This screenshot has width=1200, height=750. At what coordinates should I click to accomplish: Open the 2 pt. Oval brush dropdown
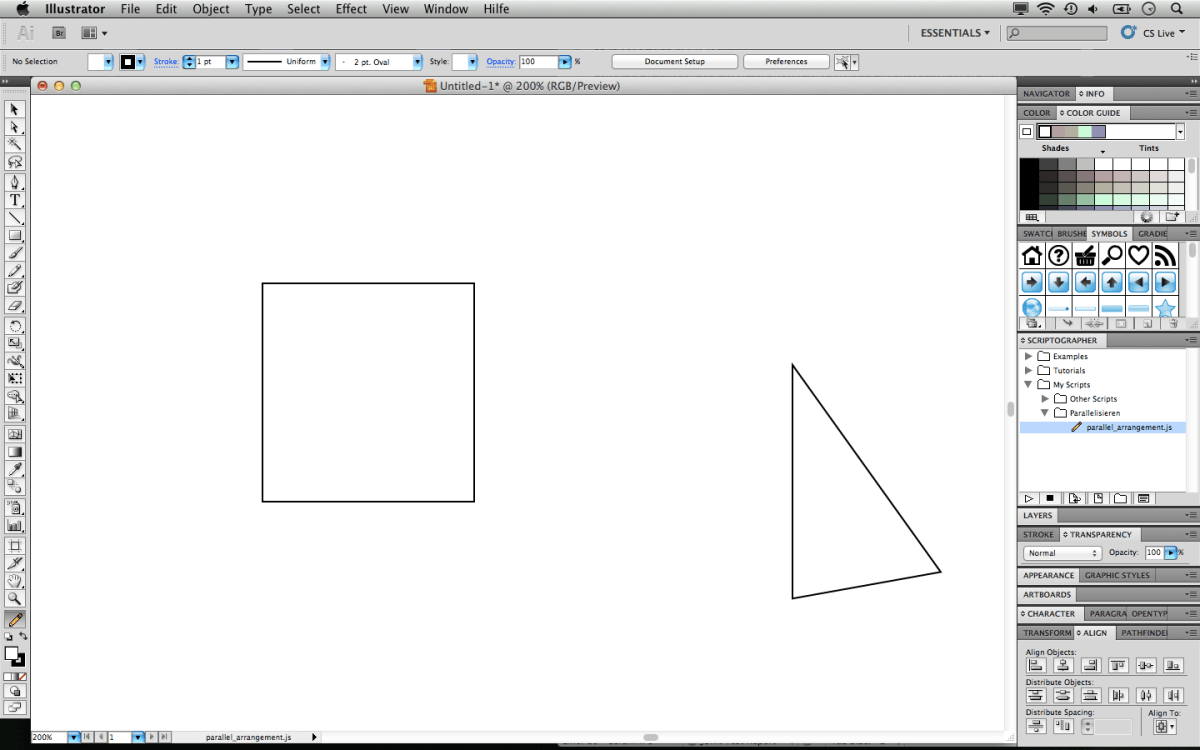click(418, 62)
